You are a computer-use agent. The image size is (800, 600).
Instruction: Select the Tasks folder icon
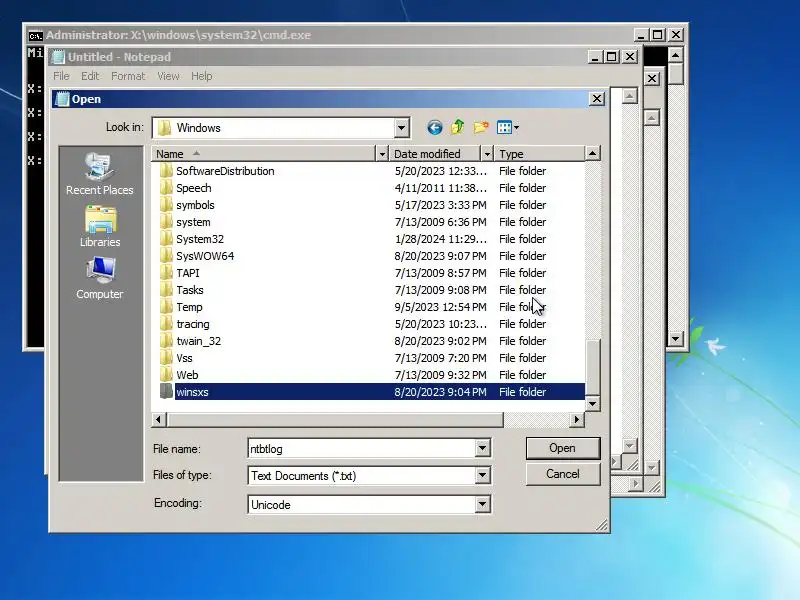click(x=166, y=290)
